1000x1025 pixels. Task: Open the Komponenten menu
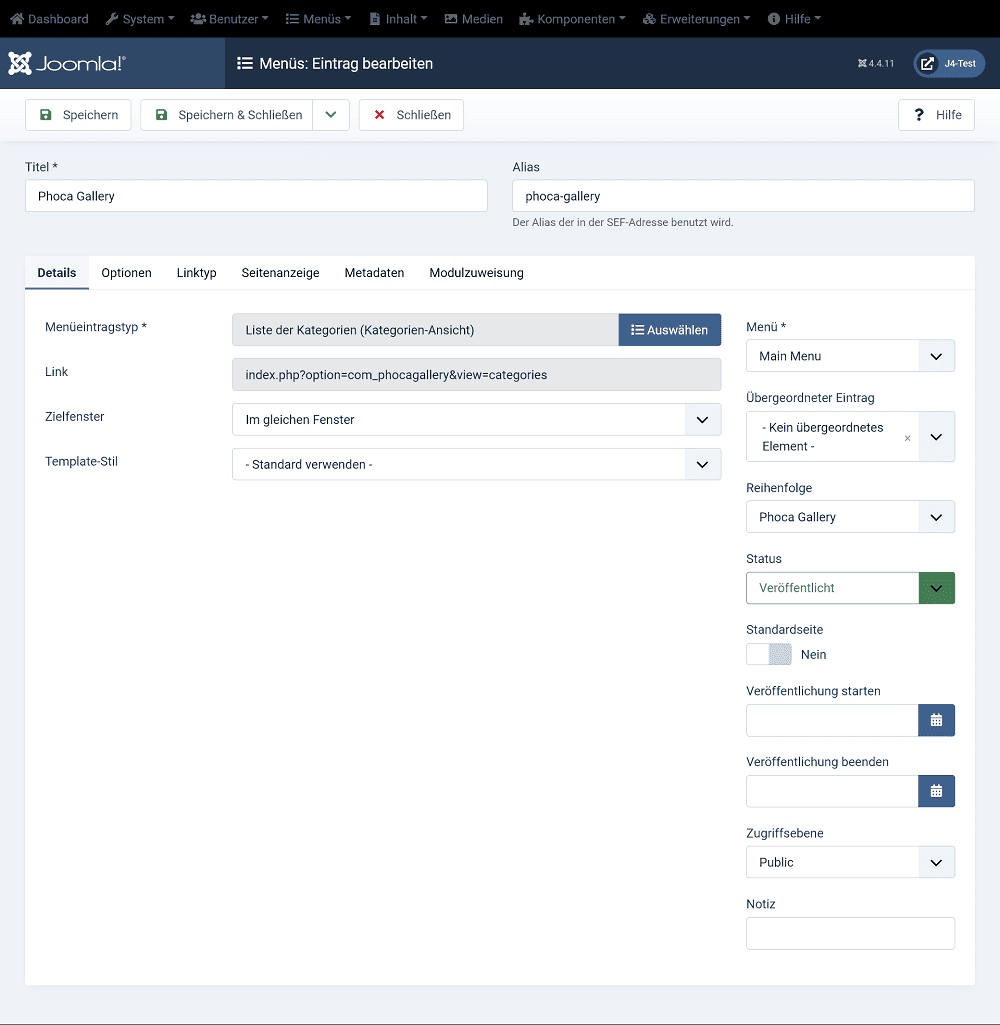click(x=572, y=19)
